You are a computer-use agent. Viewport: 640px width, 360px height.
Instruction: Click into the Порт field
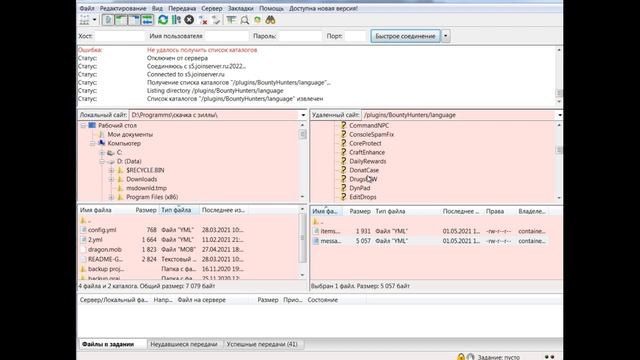click(355, 36)
